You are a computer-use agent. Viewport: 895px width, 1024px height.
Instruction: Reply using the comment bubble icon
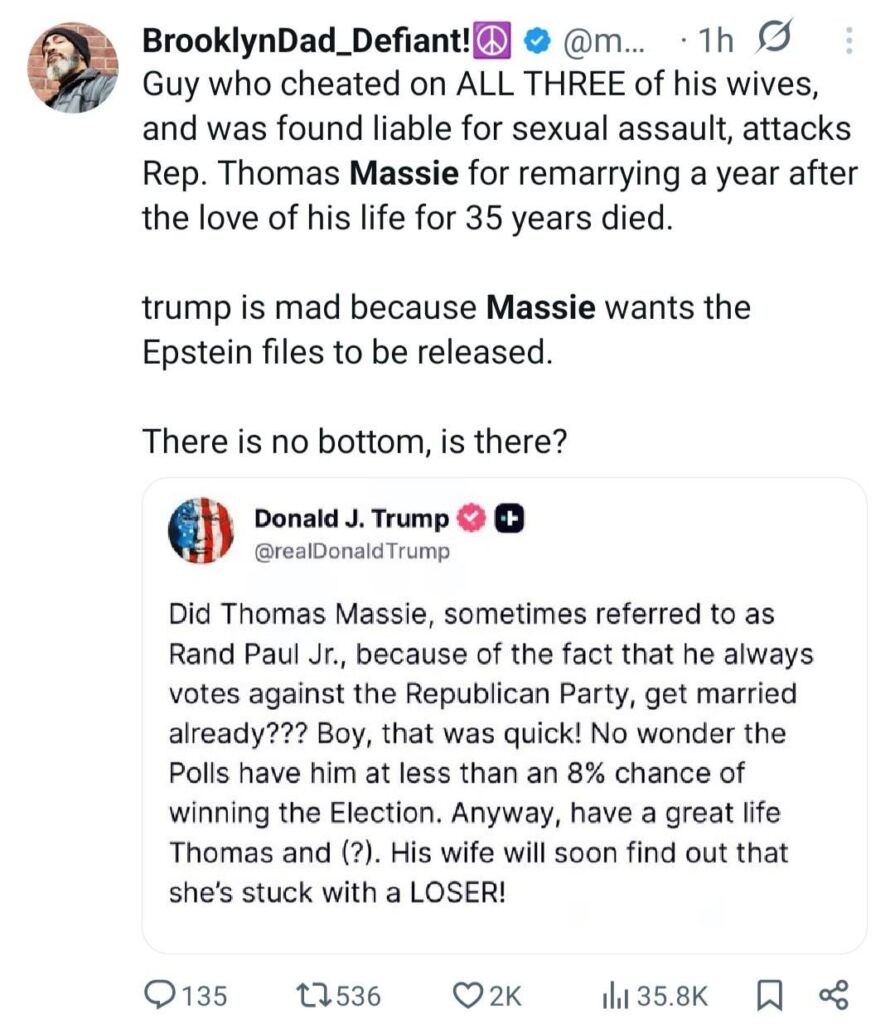point(163,994)
